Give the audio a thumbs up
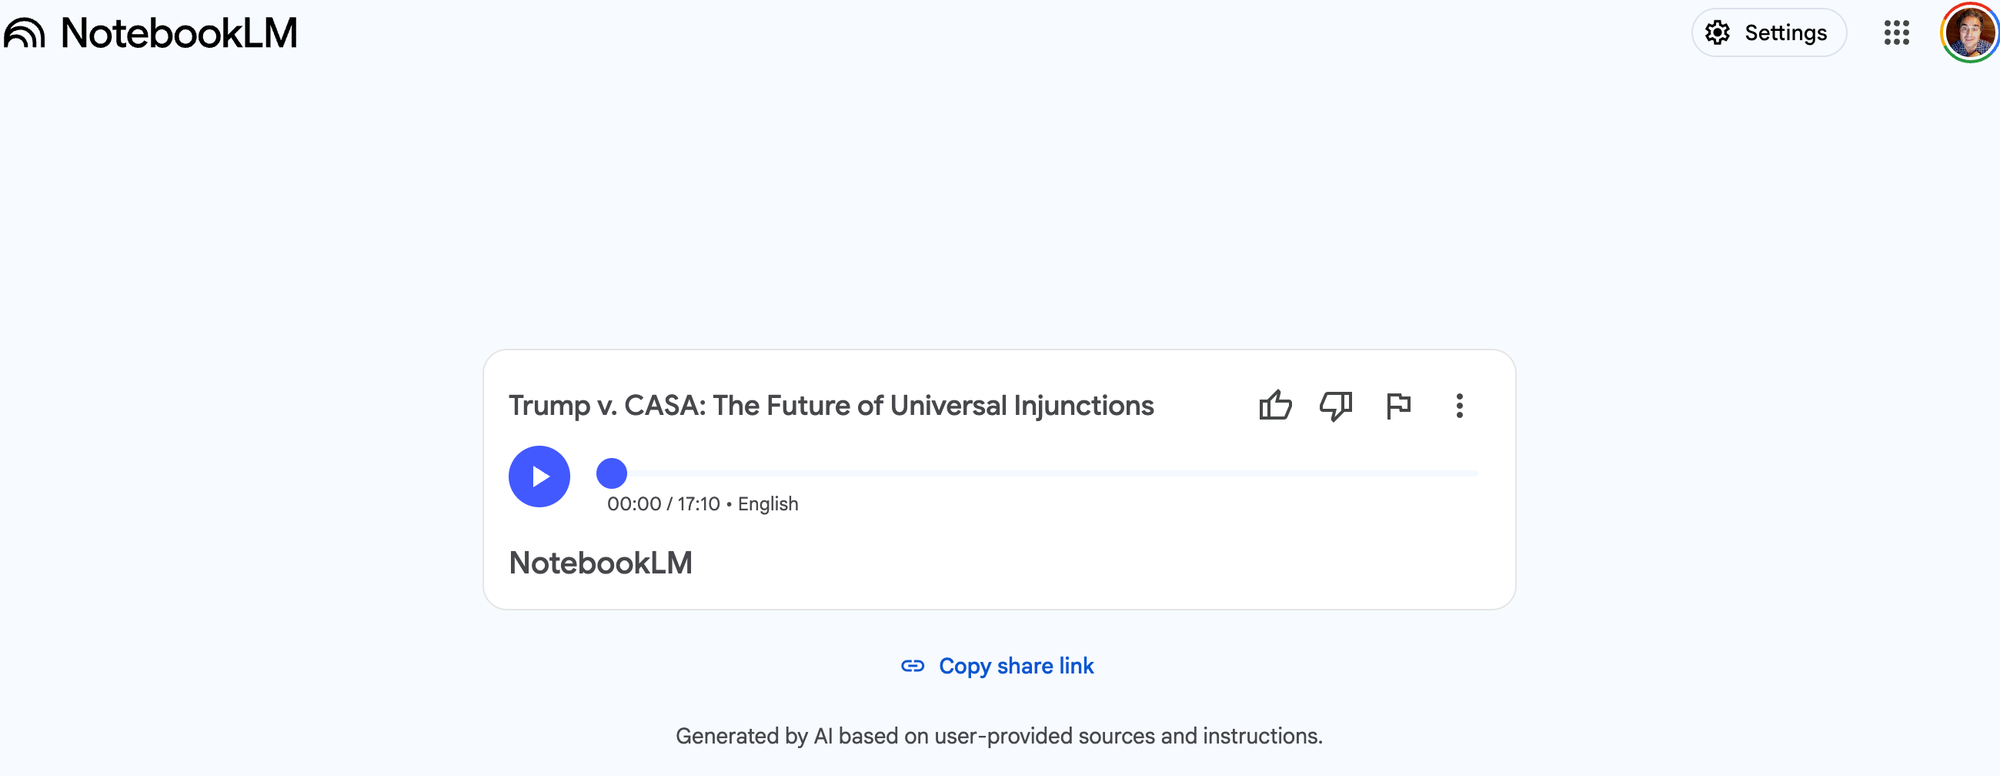Image resolution: width=2000 pixels, height=776 pixels. click(1275, 405)
